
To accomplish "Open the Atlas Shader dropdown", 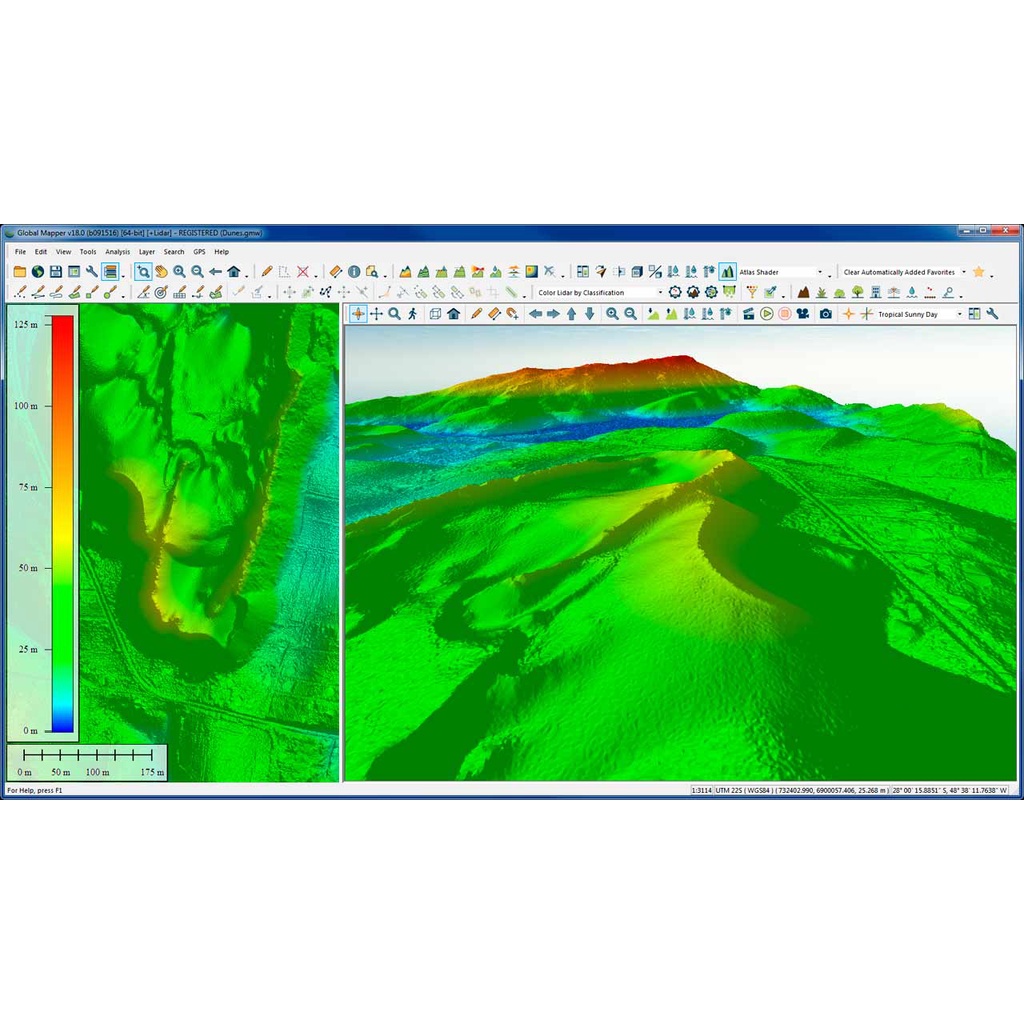I will (x=820, y=272).
